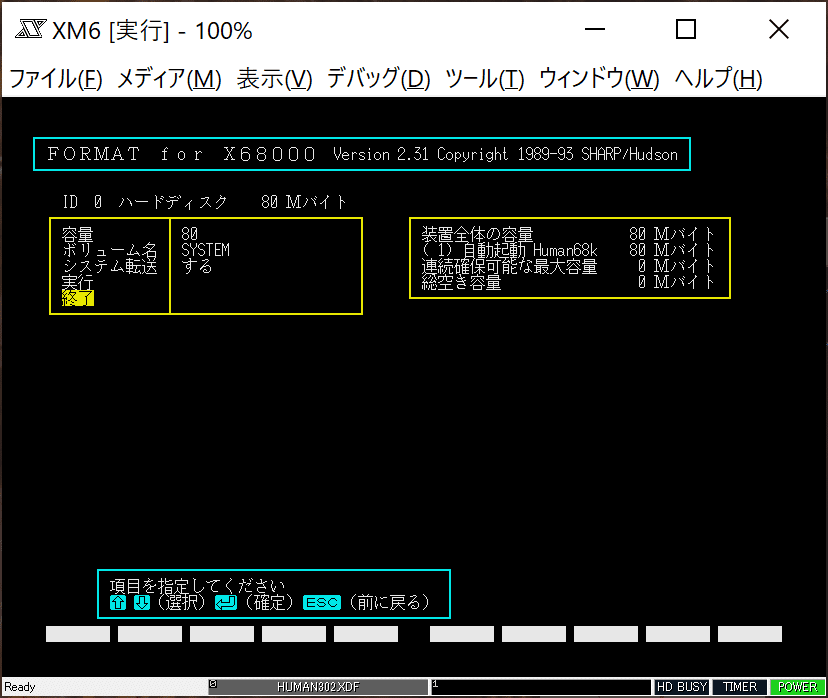Click the floppy drive 1 status field
This screenshot has width=828, height=698.
[541, 687]
